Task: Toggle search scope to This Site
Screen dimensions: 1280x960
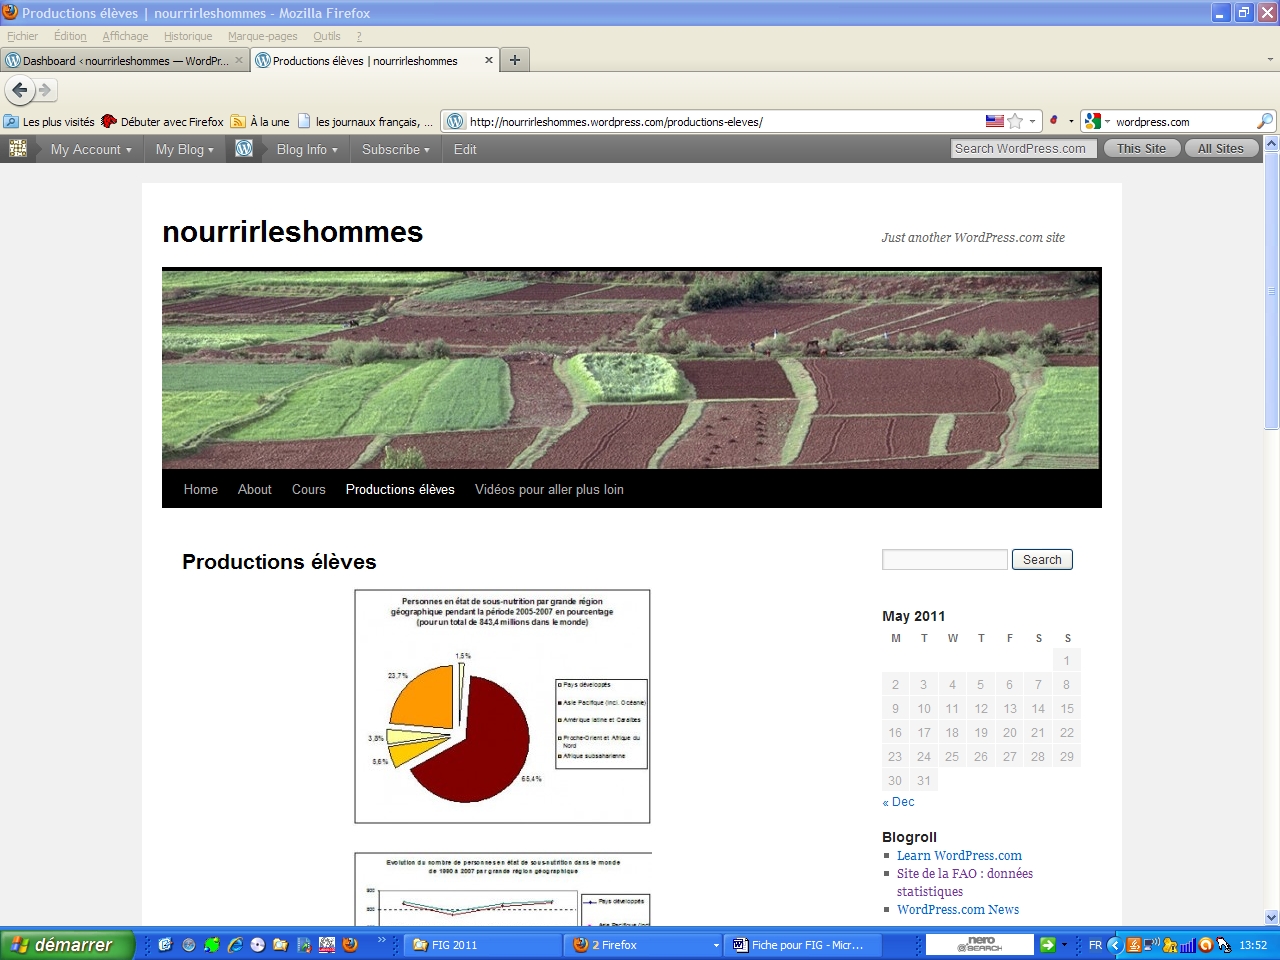Action: 1141,148
